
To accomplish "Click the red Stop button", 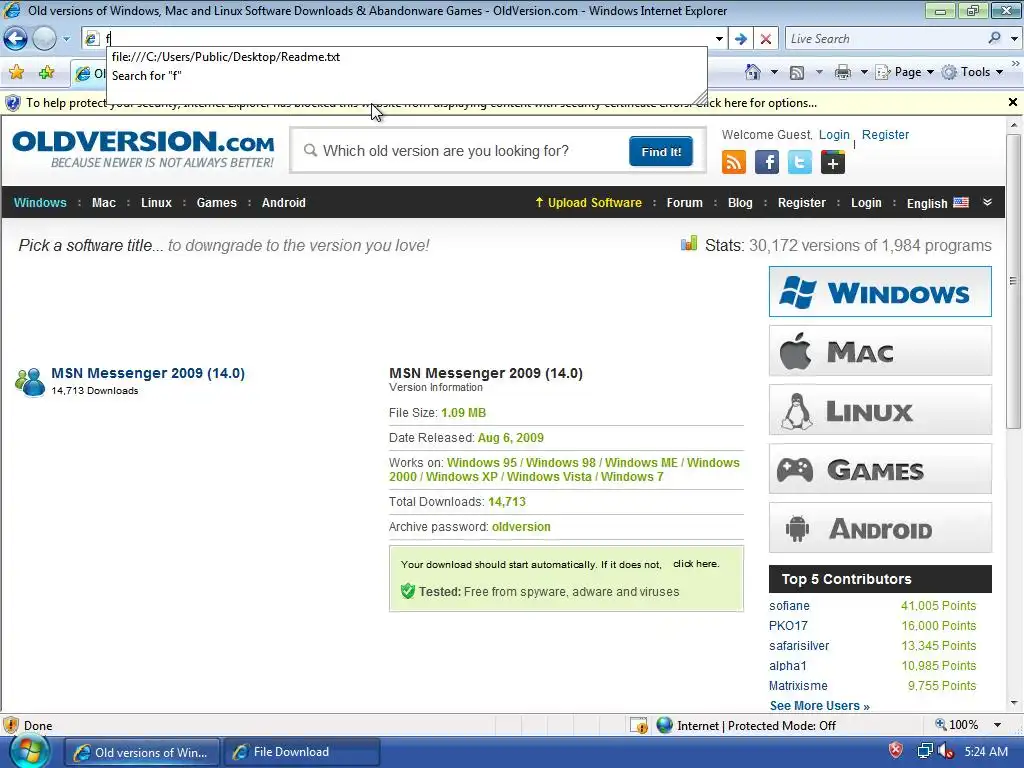I will click(766, 39).
